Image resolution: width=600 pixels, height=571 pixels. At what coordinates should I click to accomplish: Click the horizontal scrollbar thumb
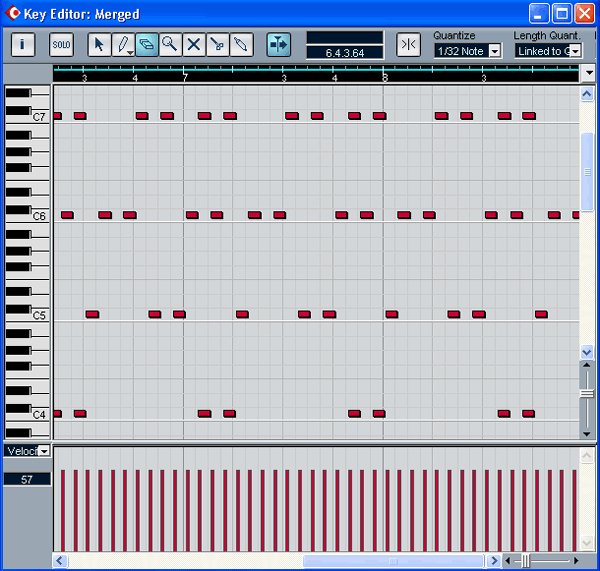[393, 561]
